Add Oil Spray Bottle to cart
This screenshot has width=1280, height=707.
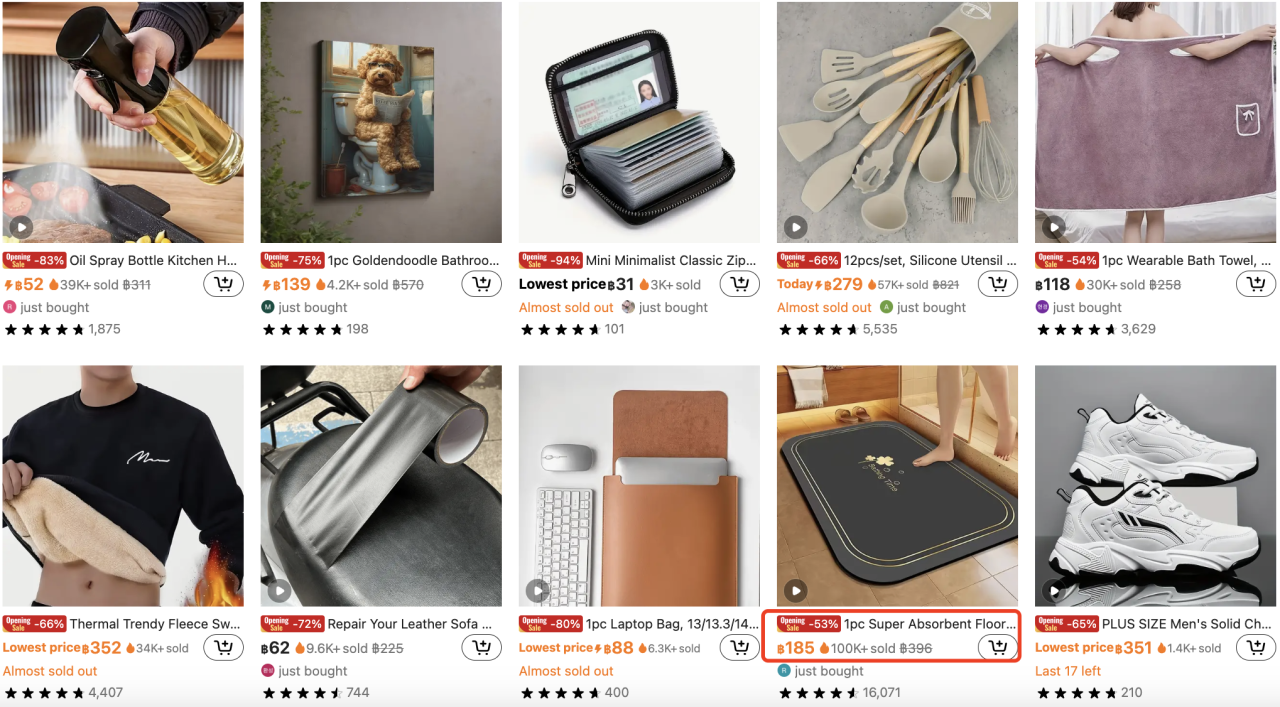tap(224, 284)
